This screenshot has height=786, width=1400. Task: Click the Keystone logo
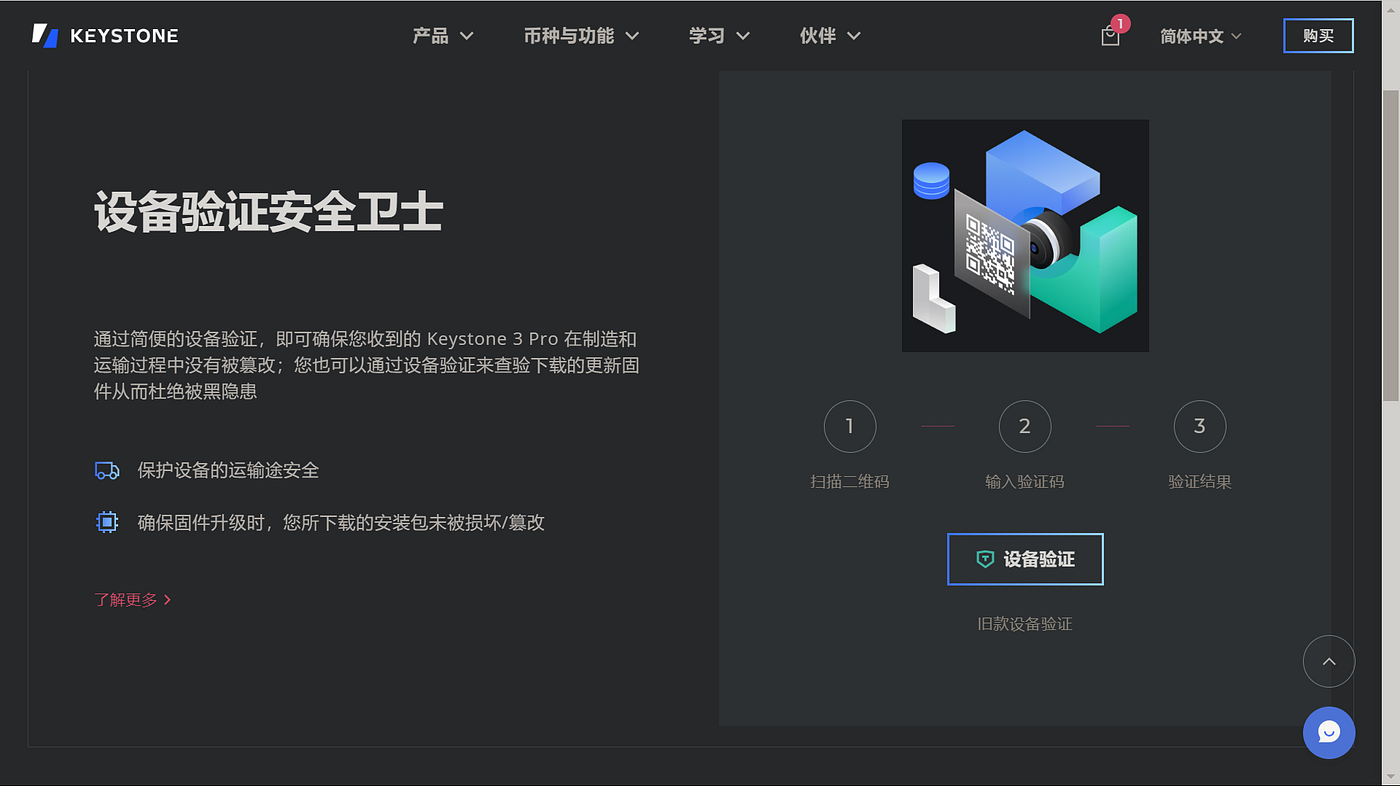[x=105, y=36]
